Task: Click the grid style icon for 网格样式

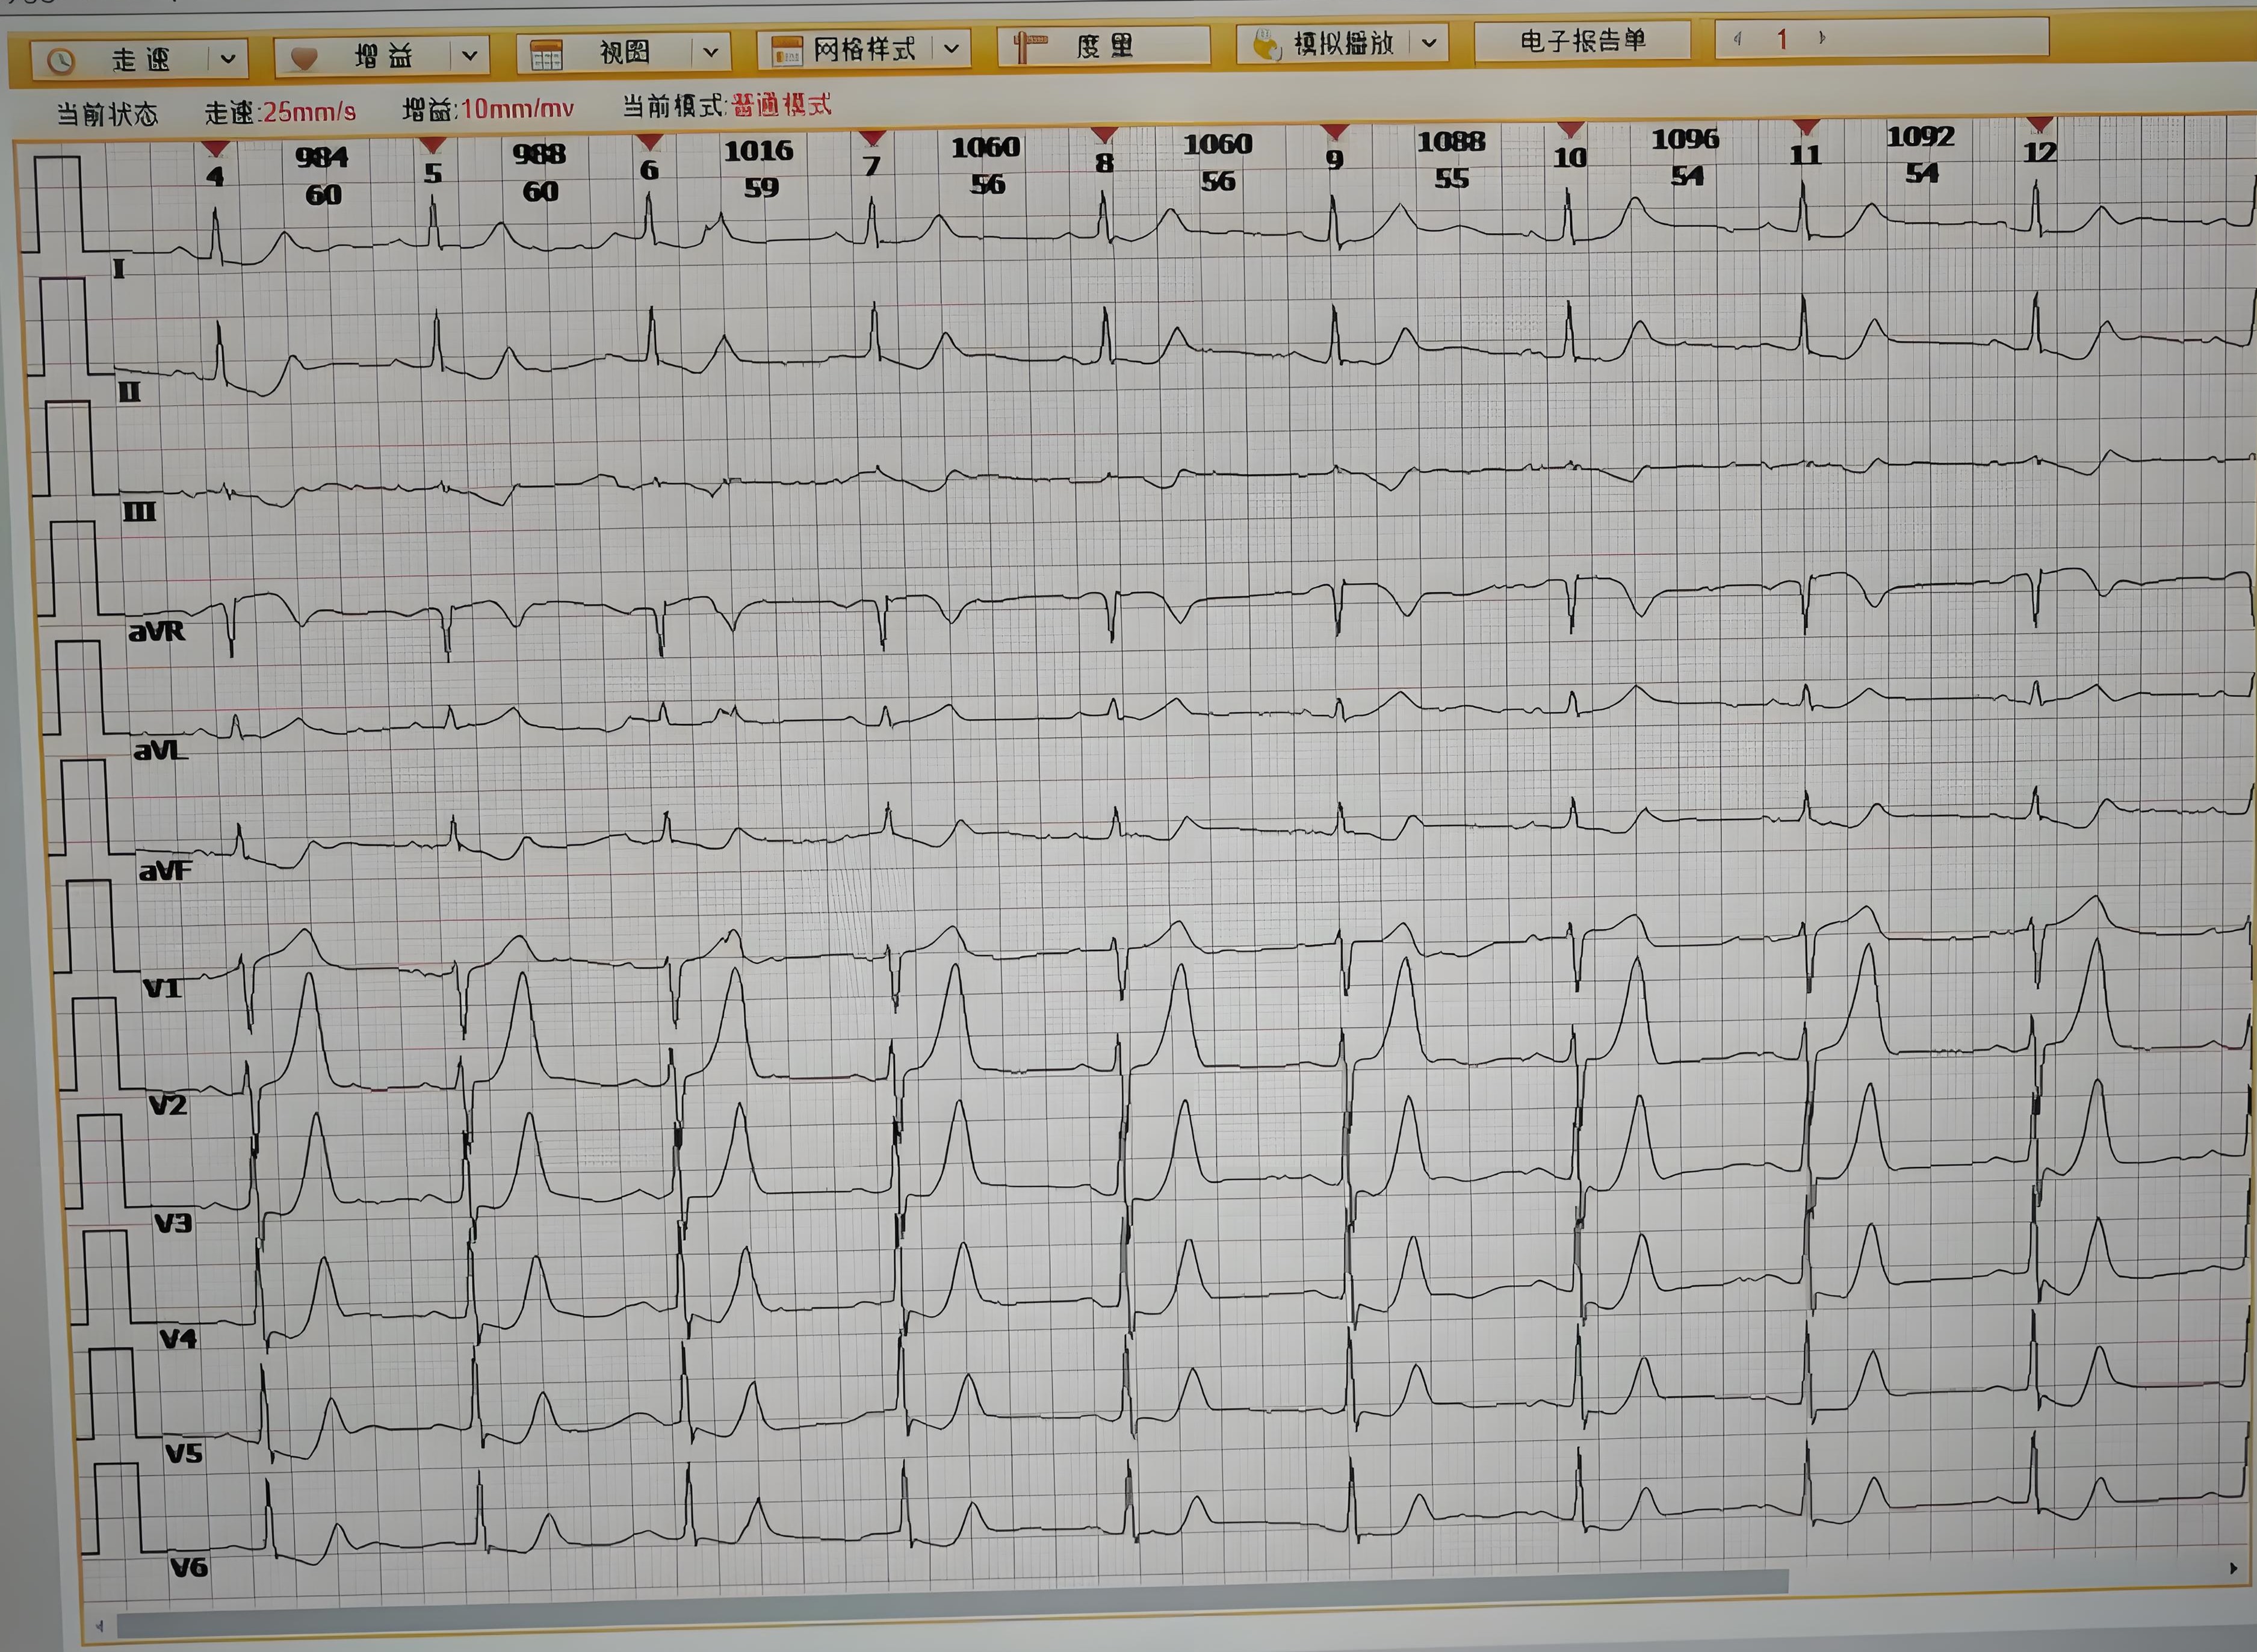Action: pyautogui.click(x=787, y=51)
